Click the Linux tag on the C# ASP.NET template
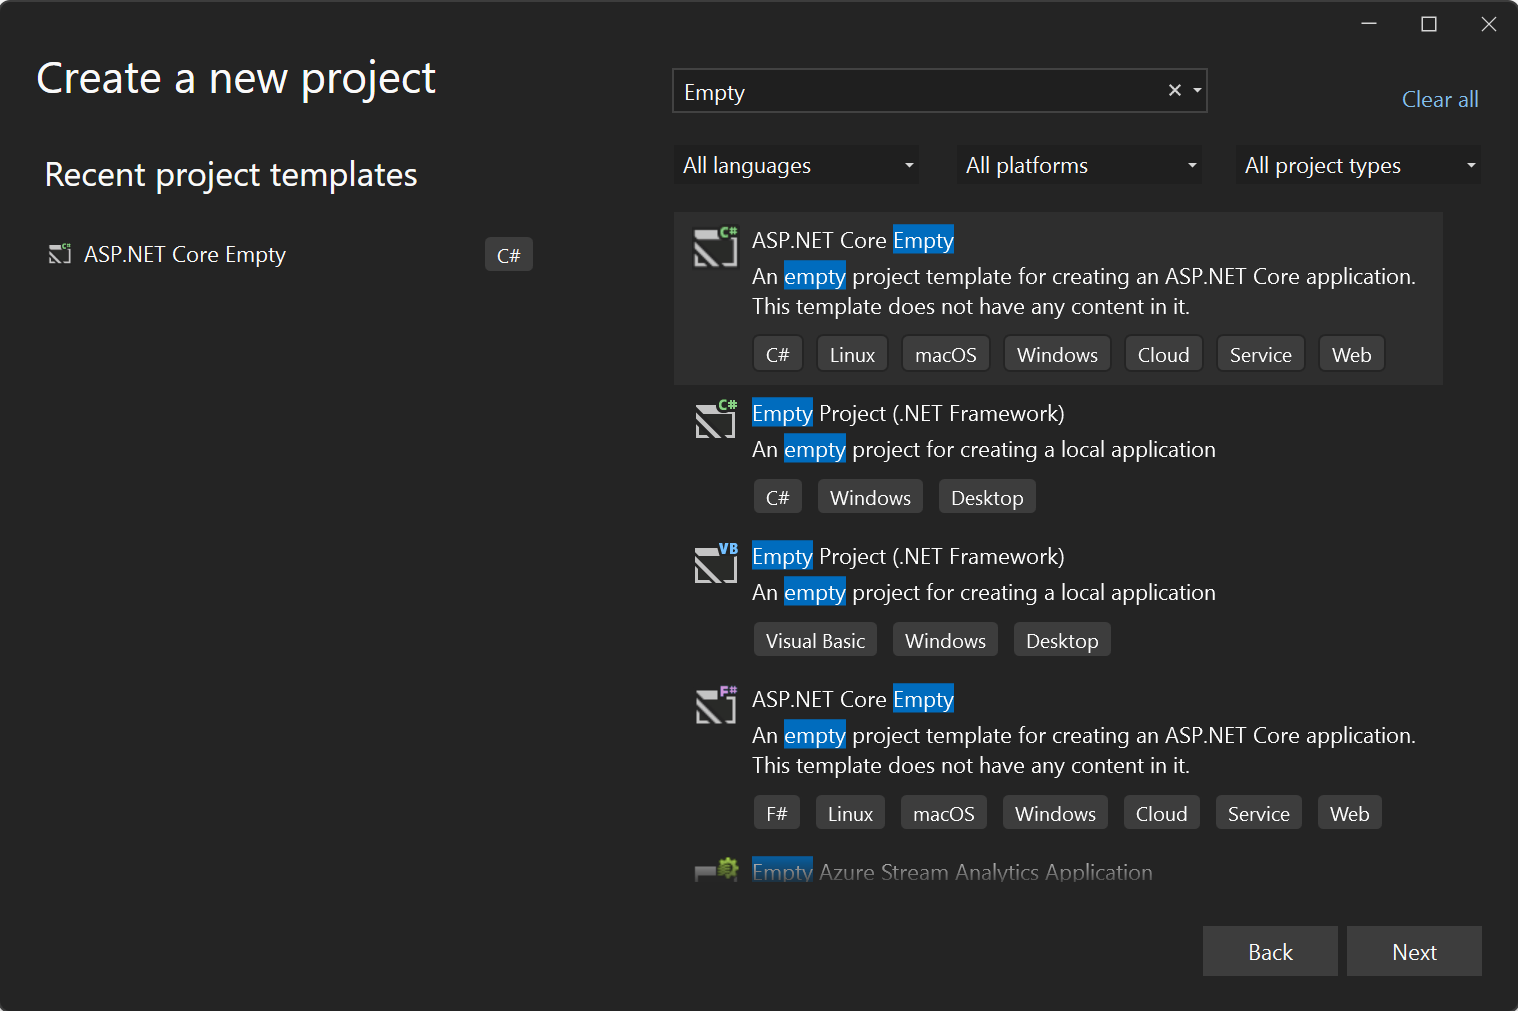1518x1011 pixels. [852, 354]
